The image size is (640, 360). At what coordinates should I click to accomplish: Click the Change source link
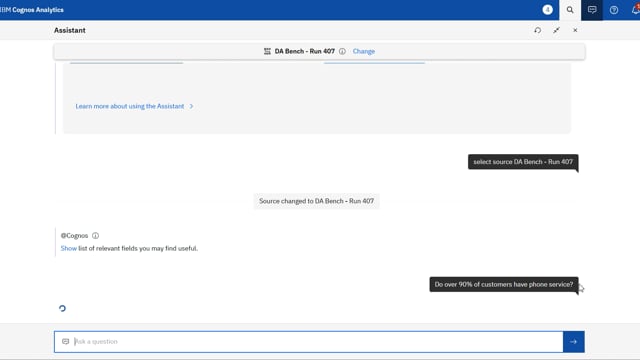364,51
